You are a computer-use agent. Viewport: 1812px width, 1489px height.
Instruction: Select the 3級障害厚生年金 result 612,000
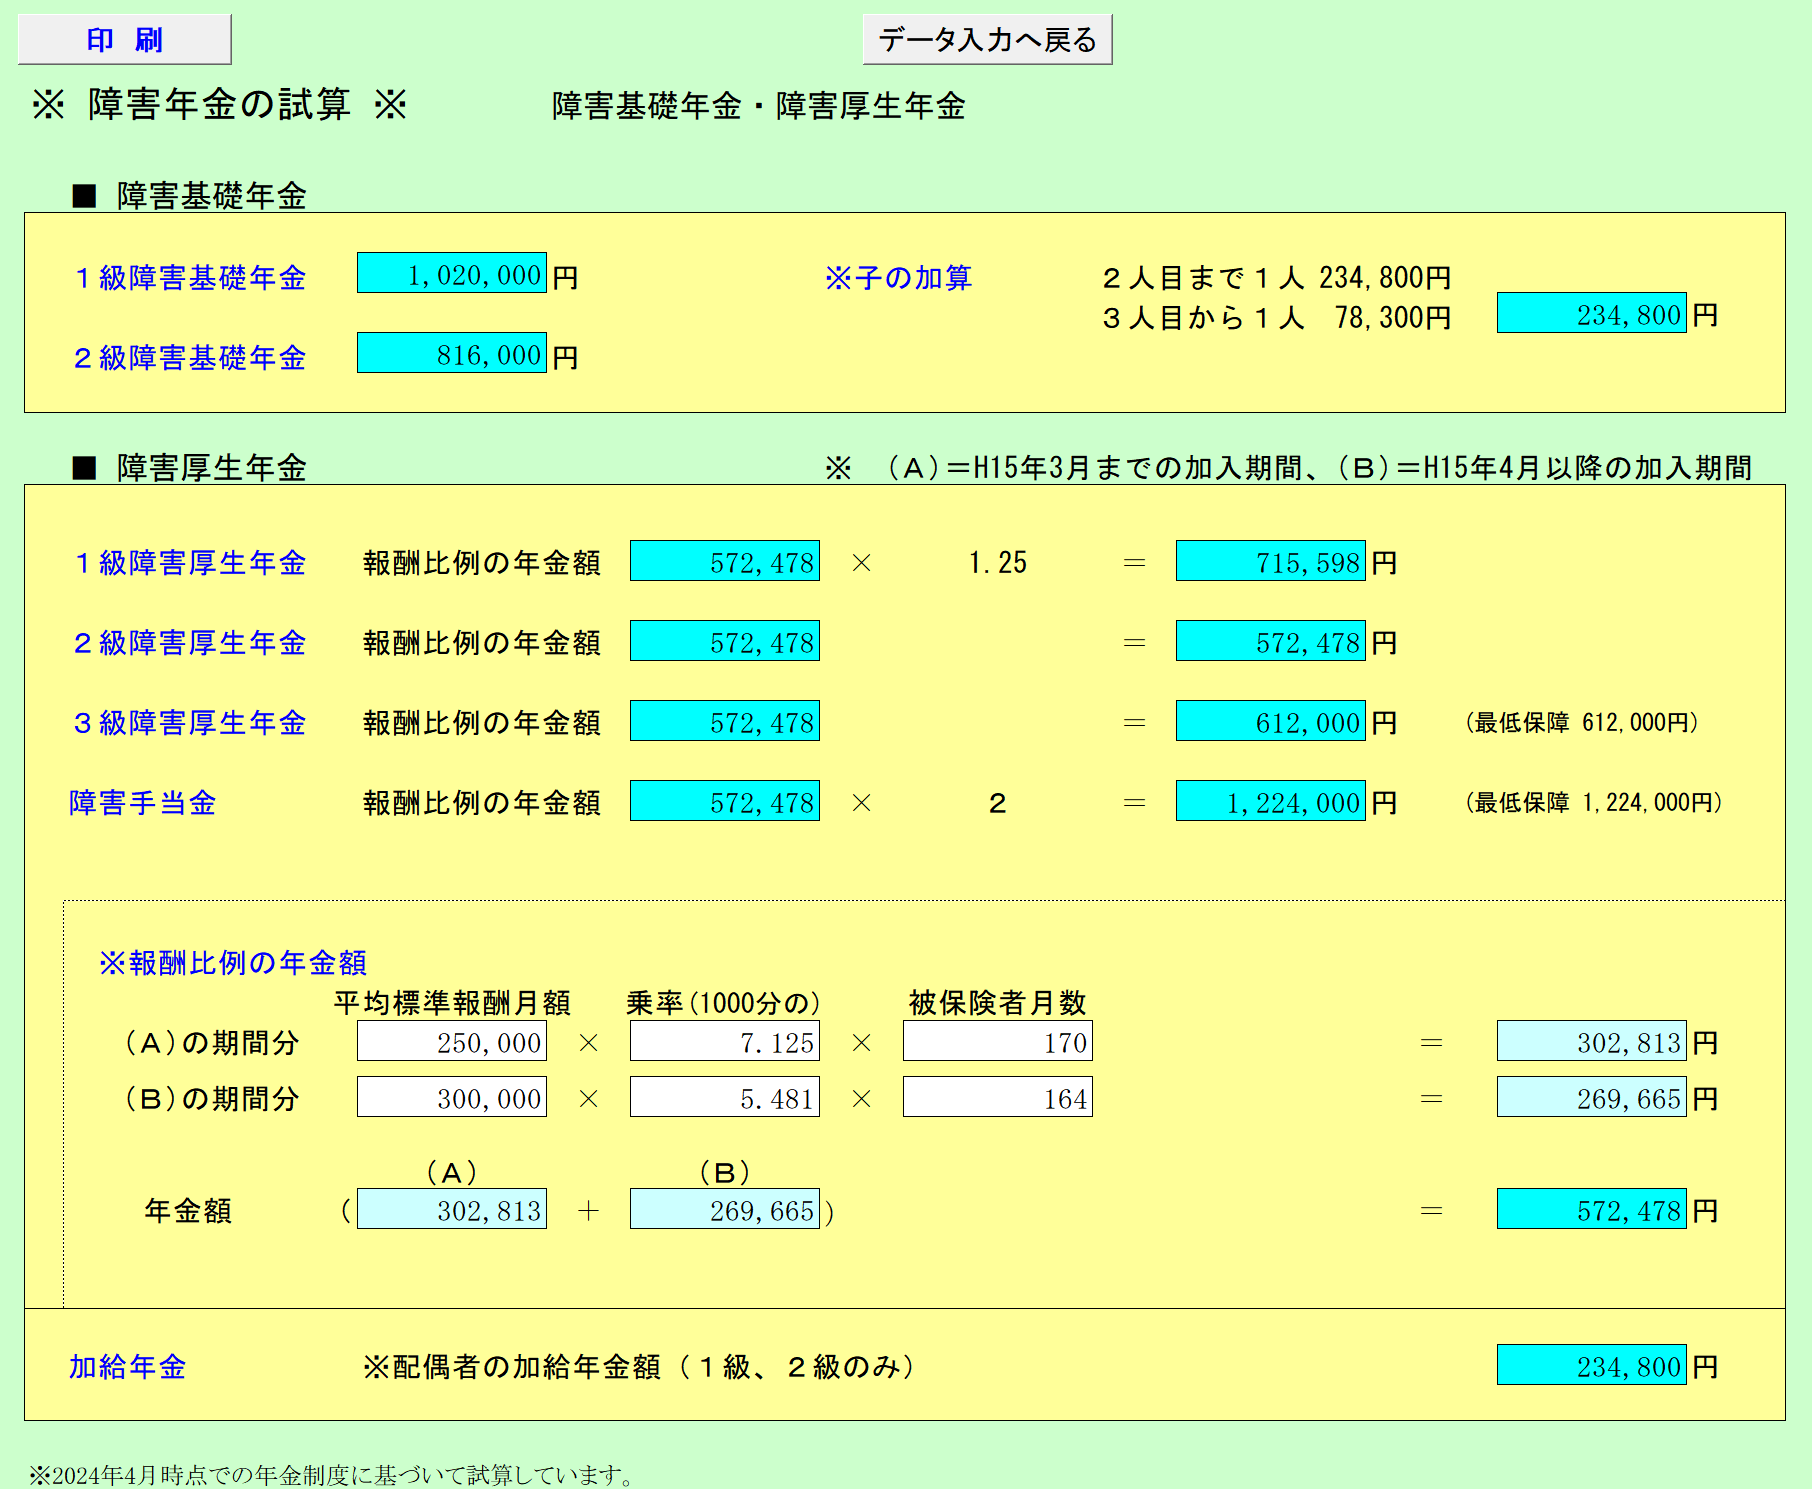click(1271, 721)
